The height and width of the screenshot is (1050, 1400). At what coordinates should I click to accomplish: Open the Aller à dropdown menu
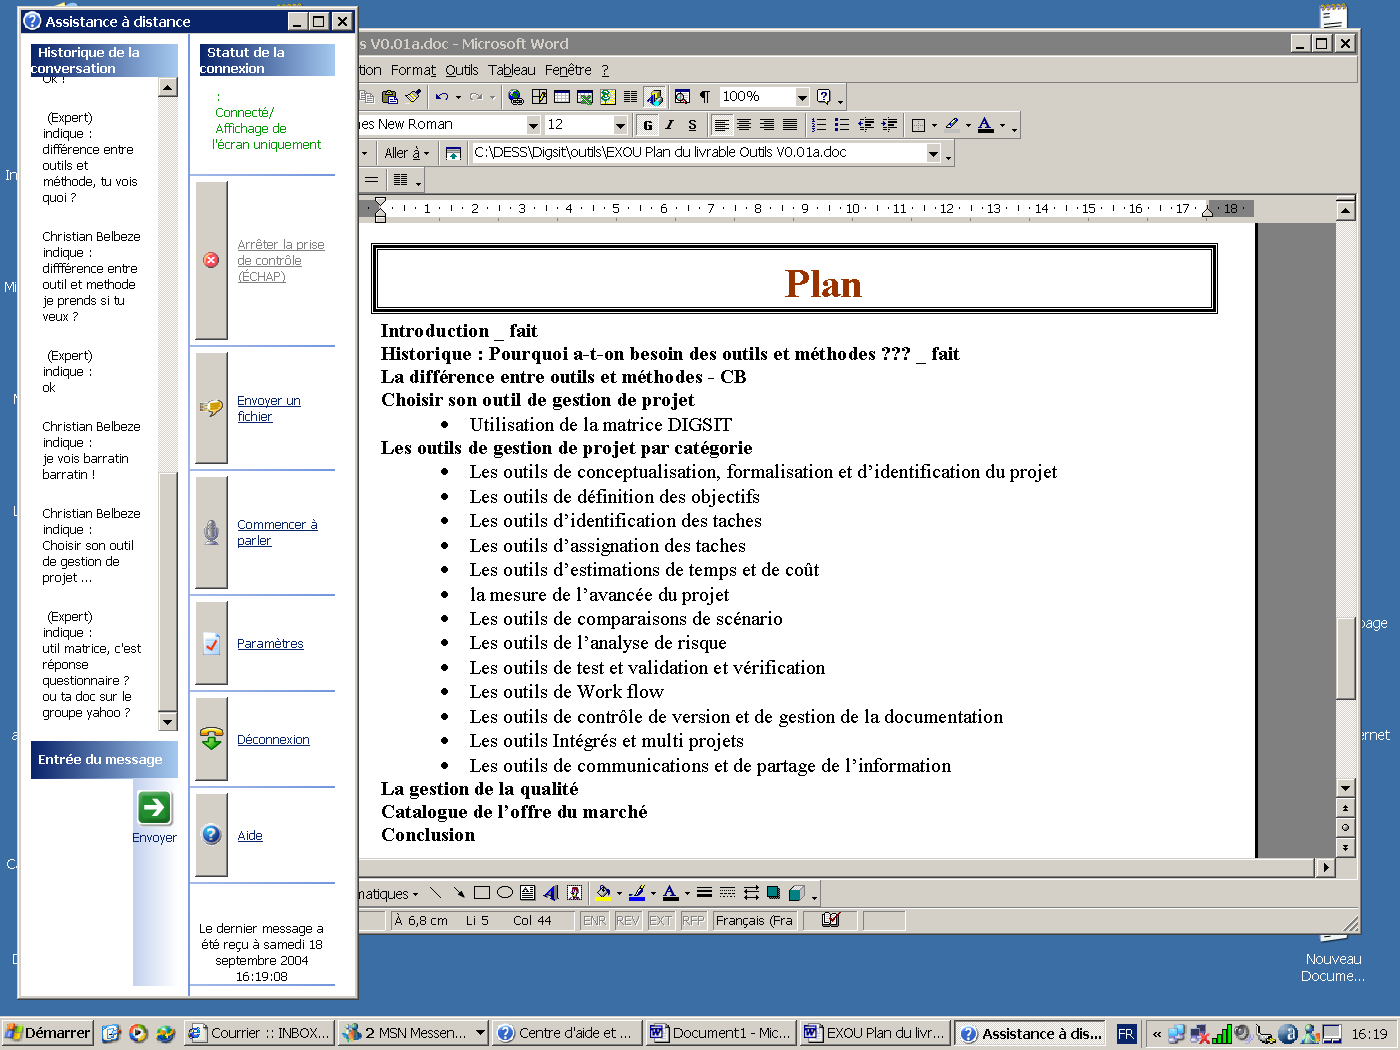click(x=406, y=153)
